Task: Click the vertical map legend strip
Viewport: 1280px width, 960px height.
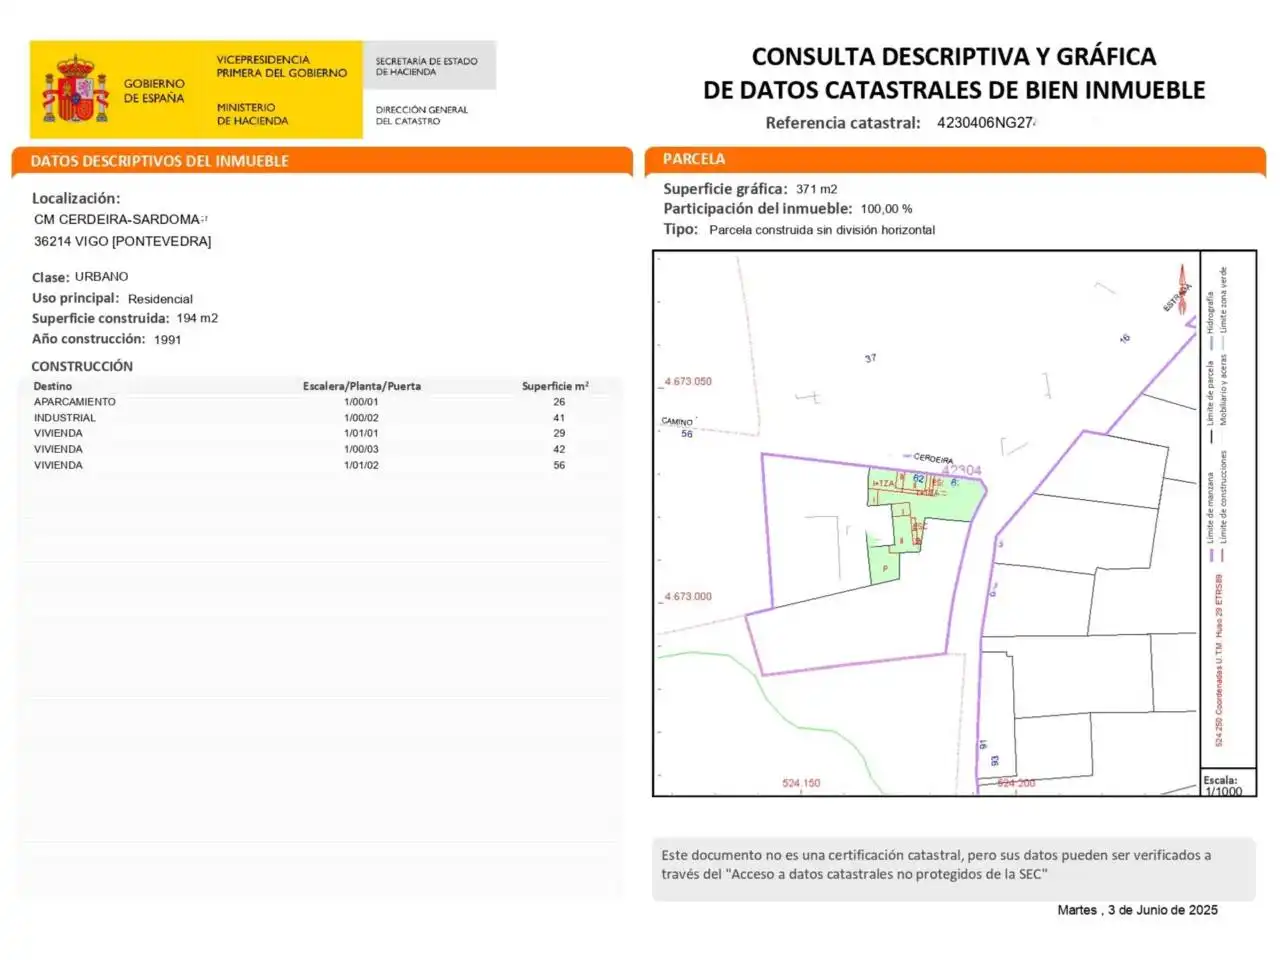Action: (x=1228, y=510)
